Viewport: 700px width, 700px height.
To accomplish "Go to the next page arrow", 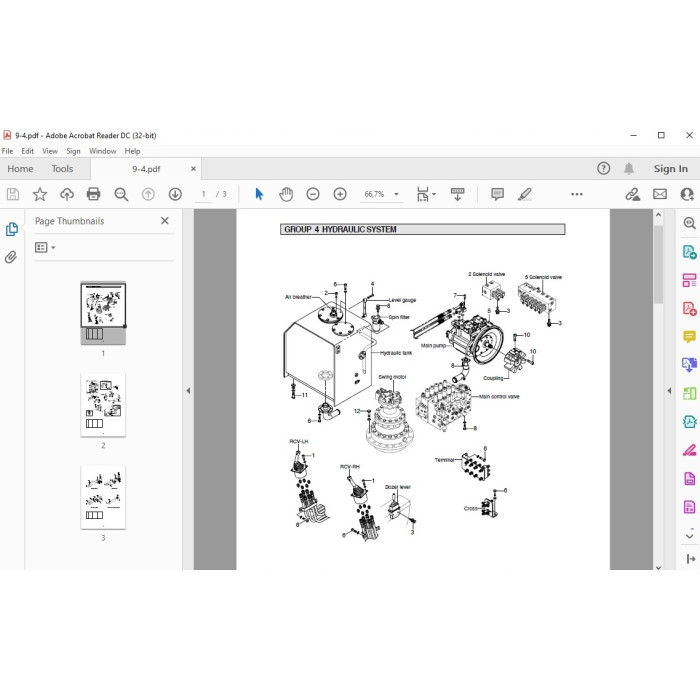I will tap(175, 194).
